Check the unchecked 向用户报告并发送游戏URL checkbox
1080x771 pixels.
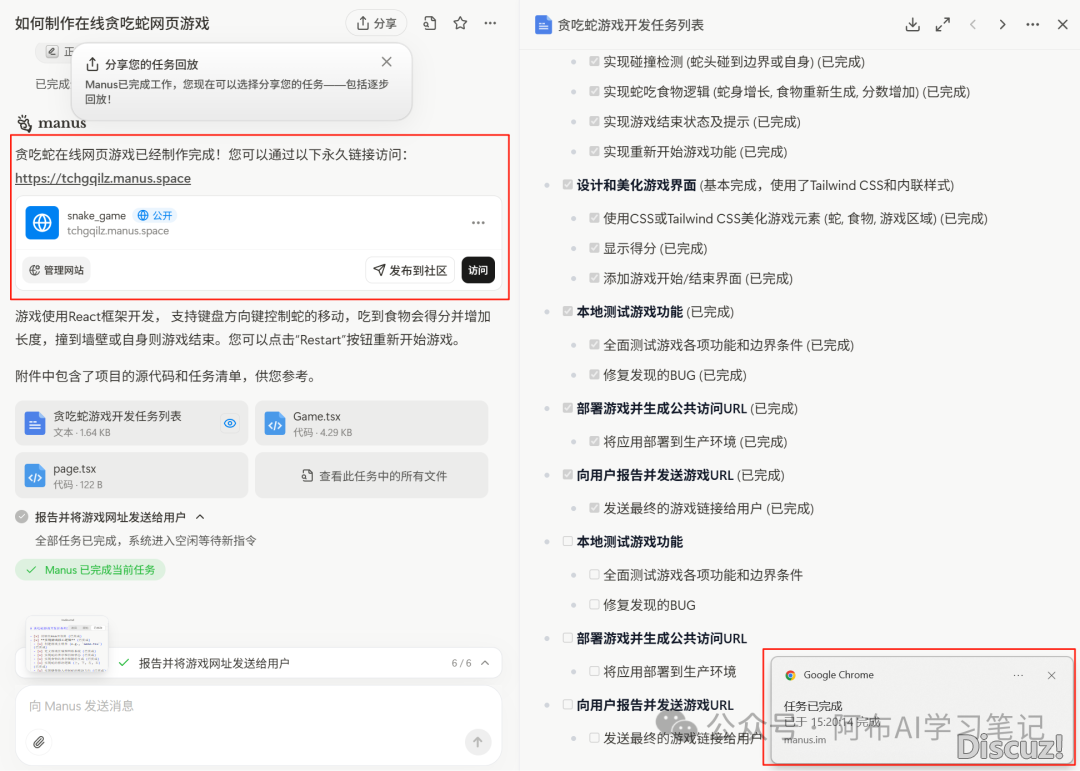pyautogui.click(x=568, y=705)
